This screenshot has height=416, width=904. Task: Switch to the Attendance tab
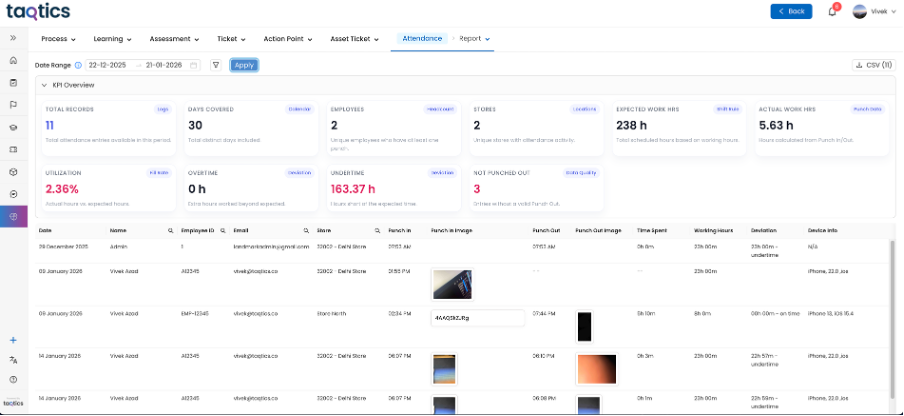click(422, 39)
